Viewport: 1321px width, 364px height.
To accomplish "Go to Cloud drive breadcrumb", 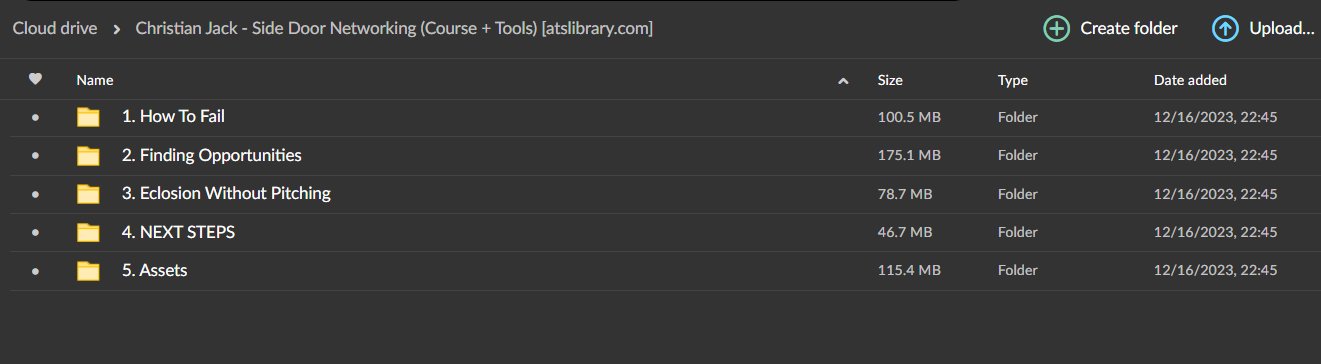I will (55, 28).
